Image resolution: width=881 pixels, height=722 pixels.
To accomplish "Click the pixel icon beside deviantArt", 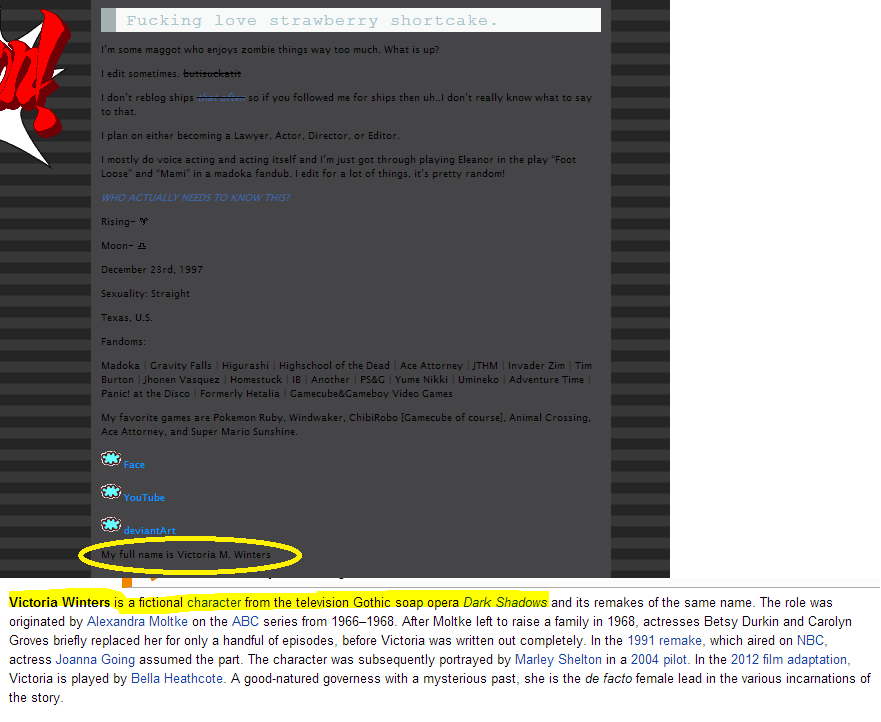I will point(110,525).
